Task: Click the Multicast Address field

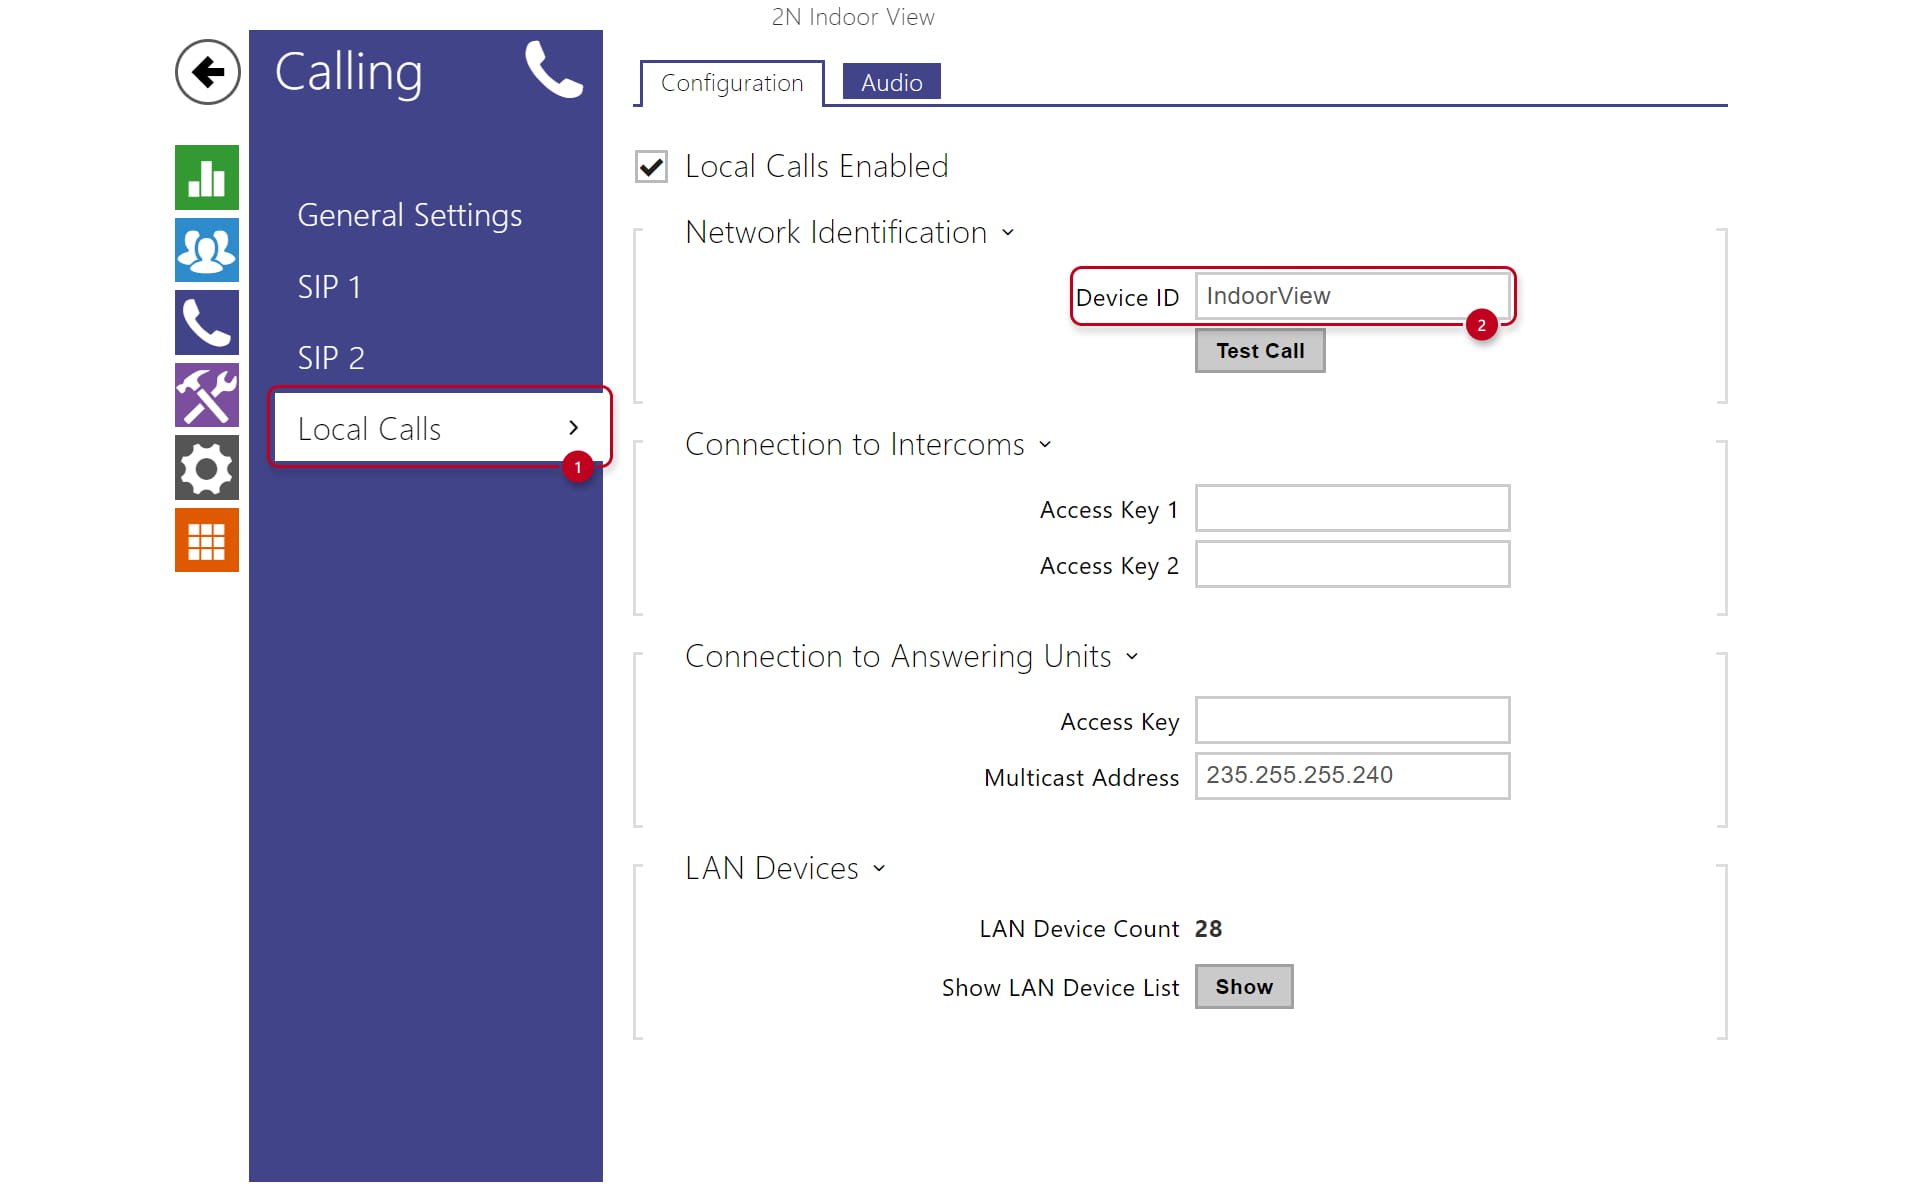Action: pyautogui.click(x=1352, y=776)
